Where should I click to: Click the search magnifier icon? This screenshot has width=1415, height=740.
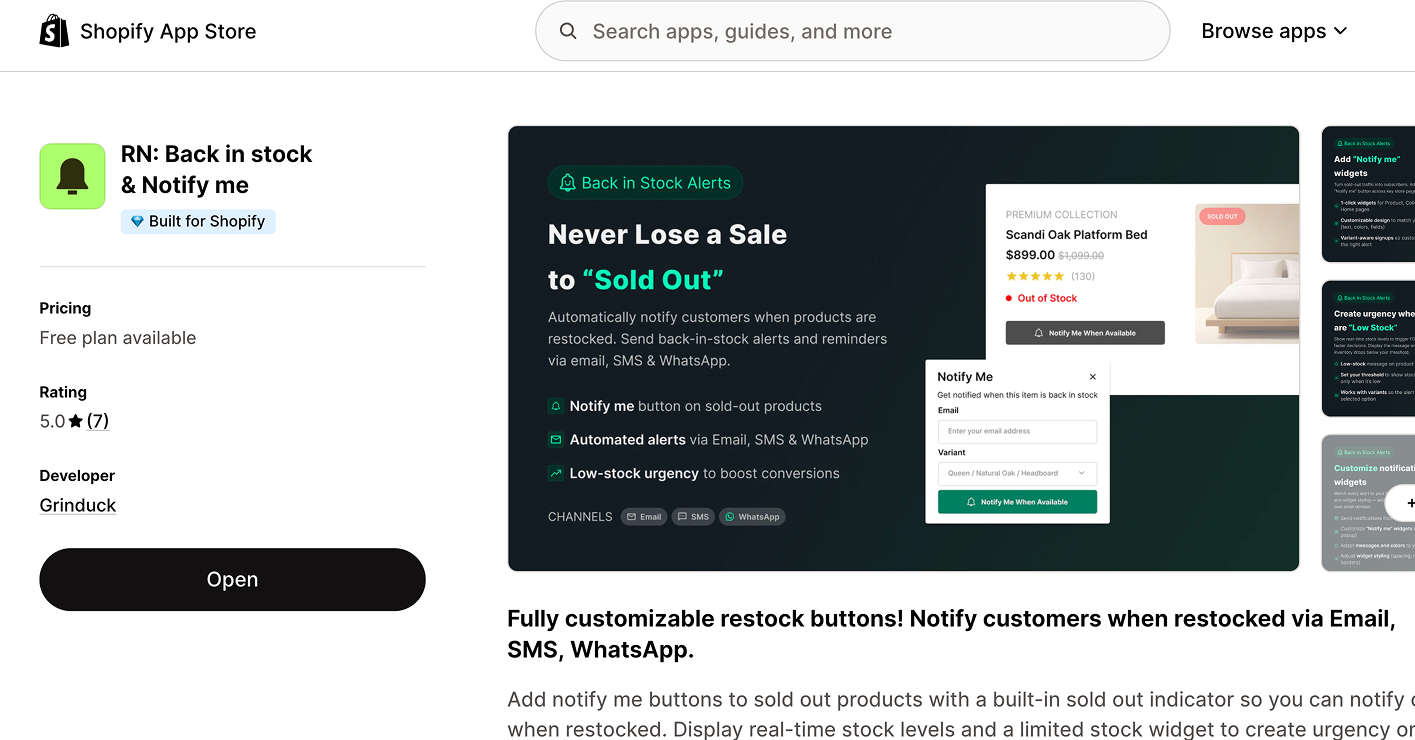568,31
